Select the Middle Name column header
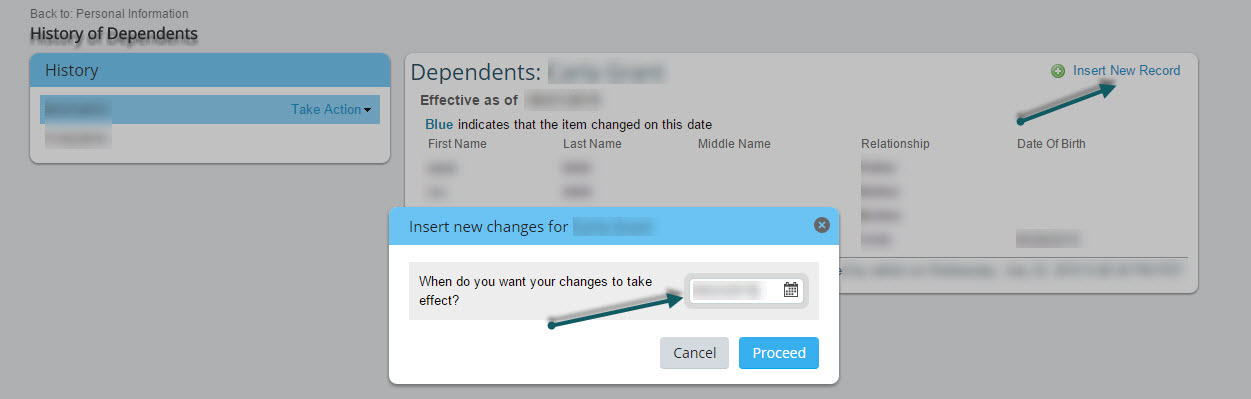 [734, 144]
